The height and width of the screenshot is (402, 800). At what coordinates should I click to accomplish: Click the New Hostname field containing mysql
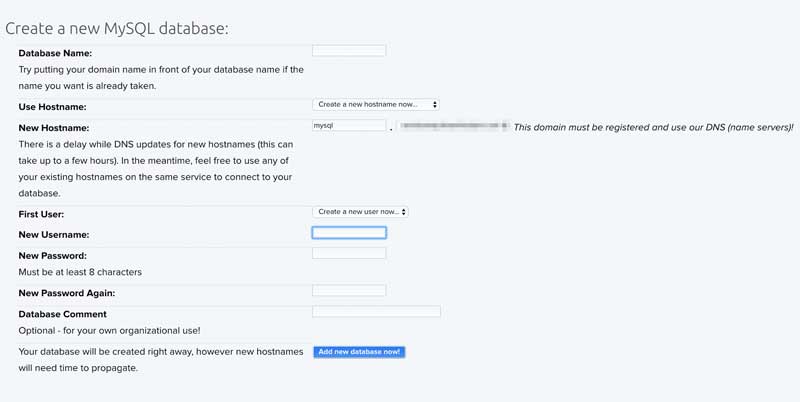pos(349,126)
